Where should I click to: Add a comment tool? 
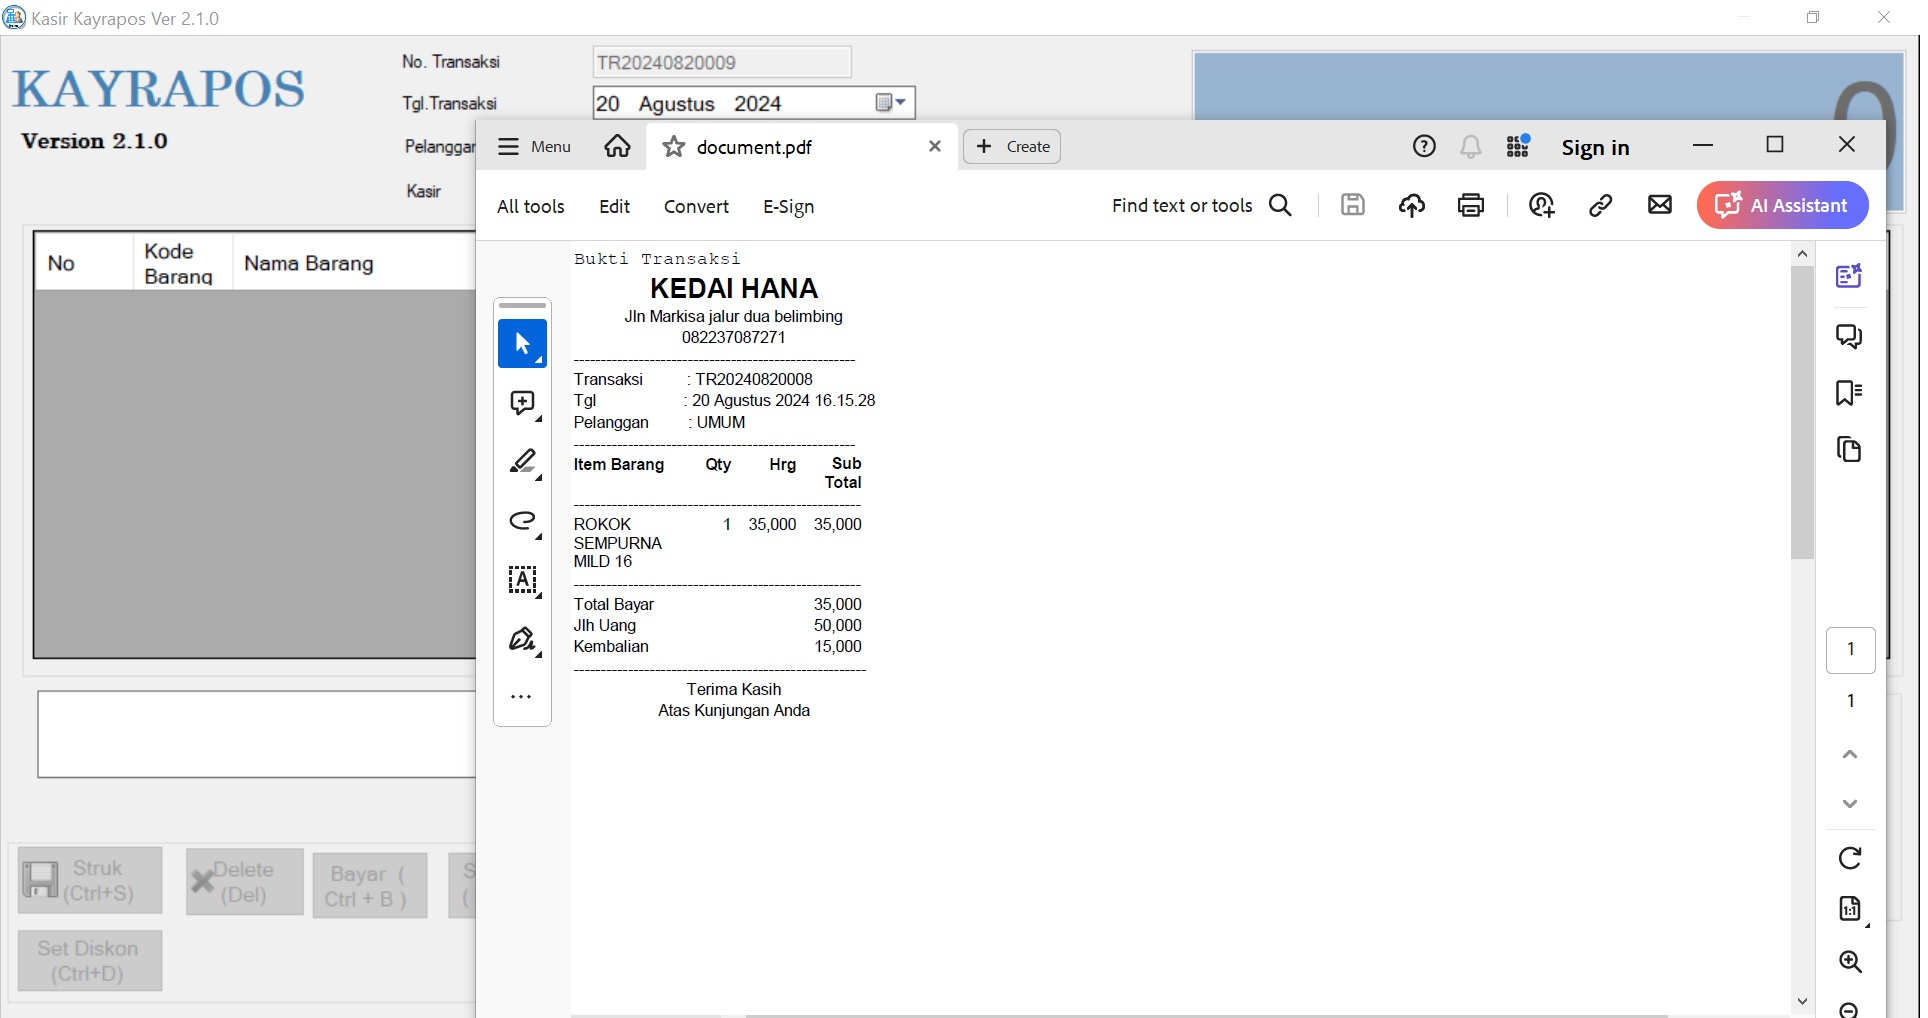pos(522,403)
